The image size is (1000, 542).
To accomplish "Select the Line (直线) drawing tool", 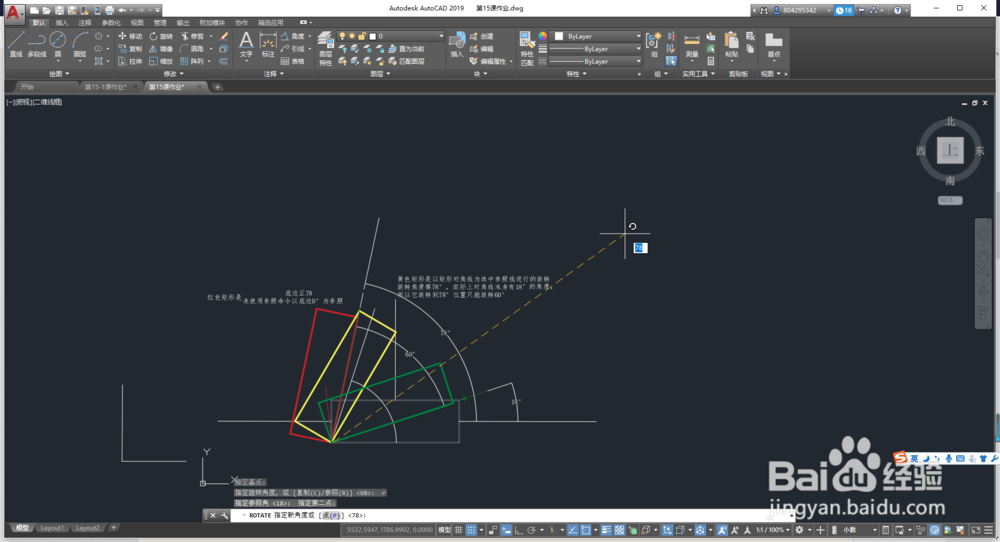I will pyautogui.click(x=16, y=44).
